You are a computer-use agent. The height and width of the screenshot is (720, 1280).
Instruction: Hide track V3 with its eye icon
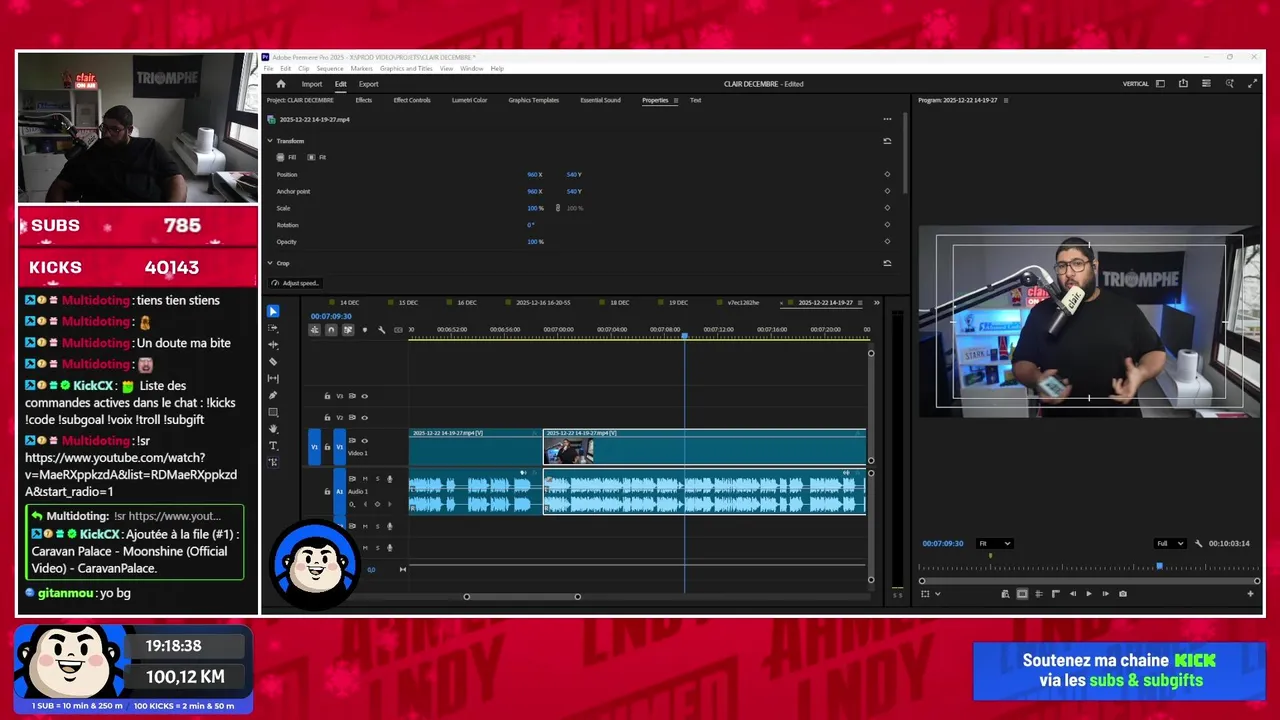[364, 396]
